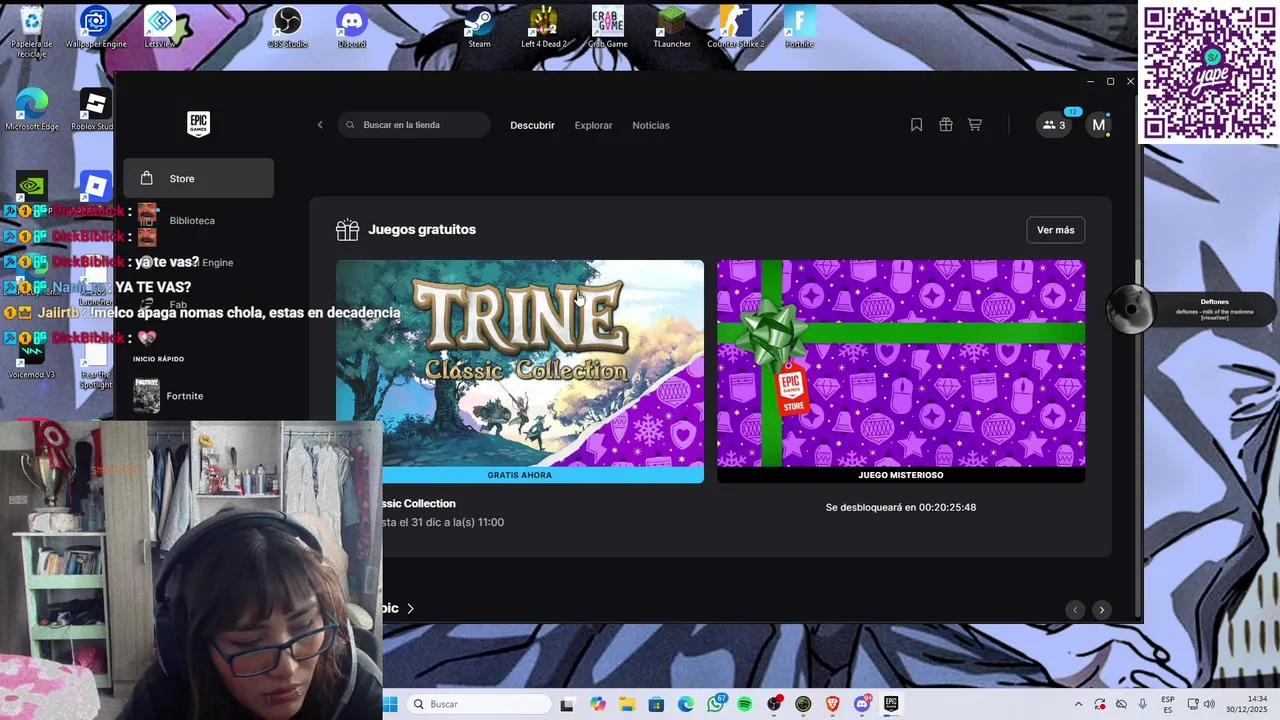
Task: Open Fortnite desktop shortcut
Action: (800, 28)
